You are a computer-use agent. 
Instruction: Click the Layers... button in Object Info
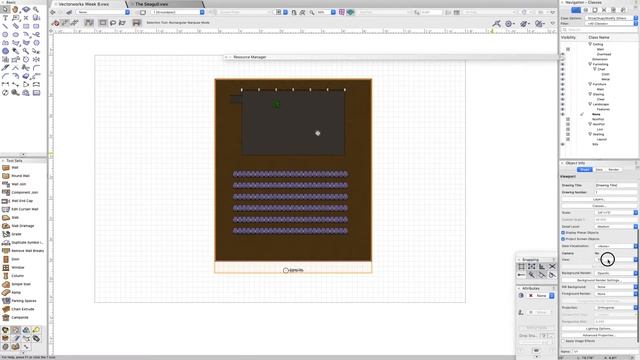[598, 199]
